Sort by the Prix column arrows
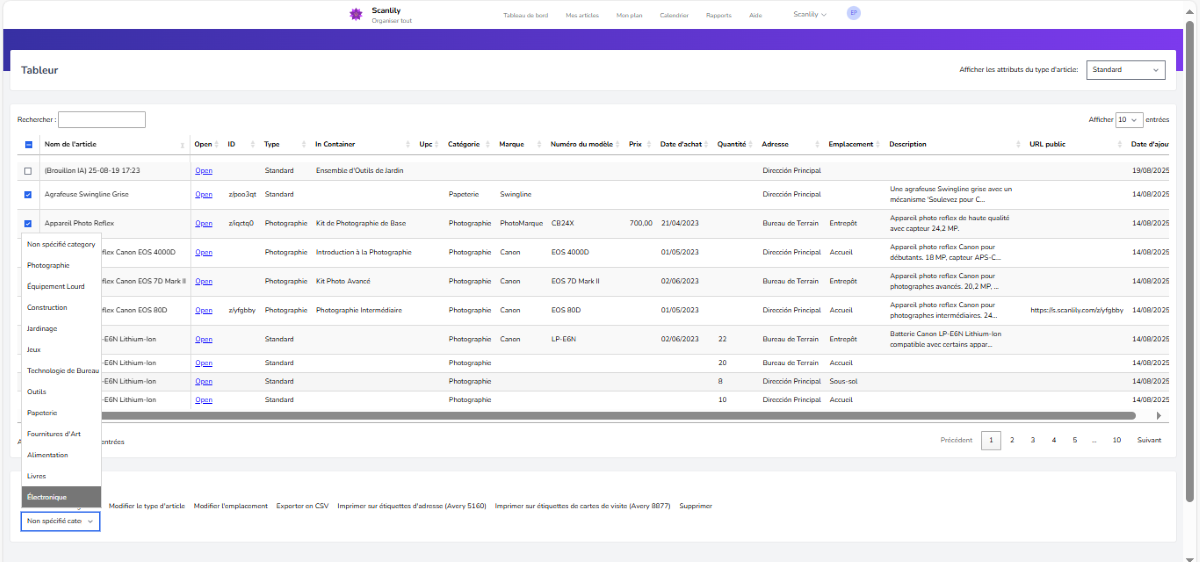The width and height of the screenshot is (1200, 562). tap(649, 145)
